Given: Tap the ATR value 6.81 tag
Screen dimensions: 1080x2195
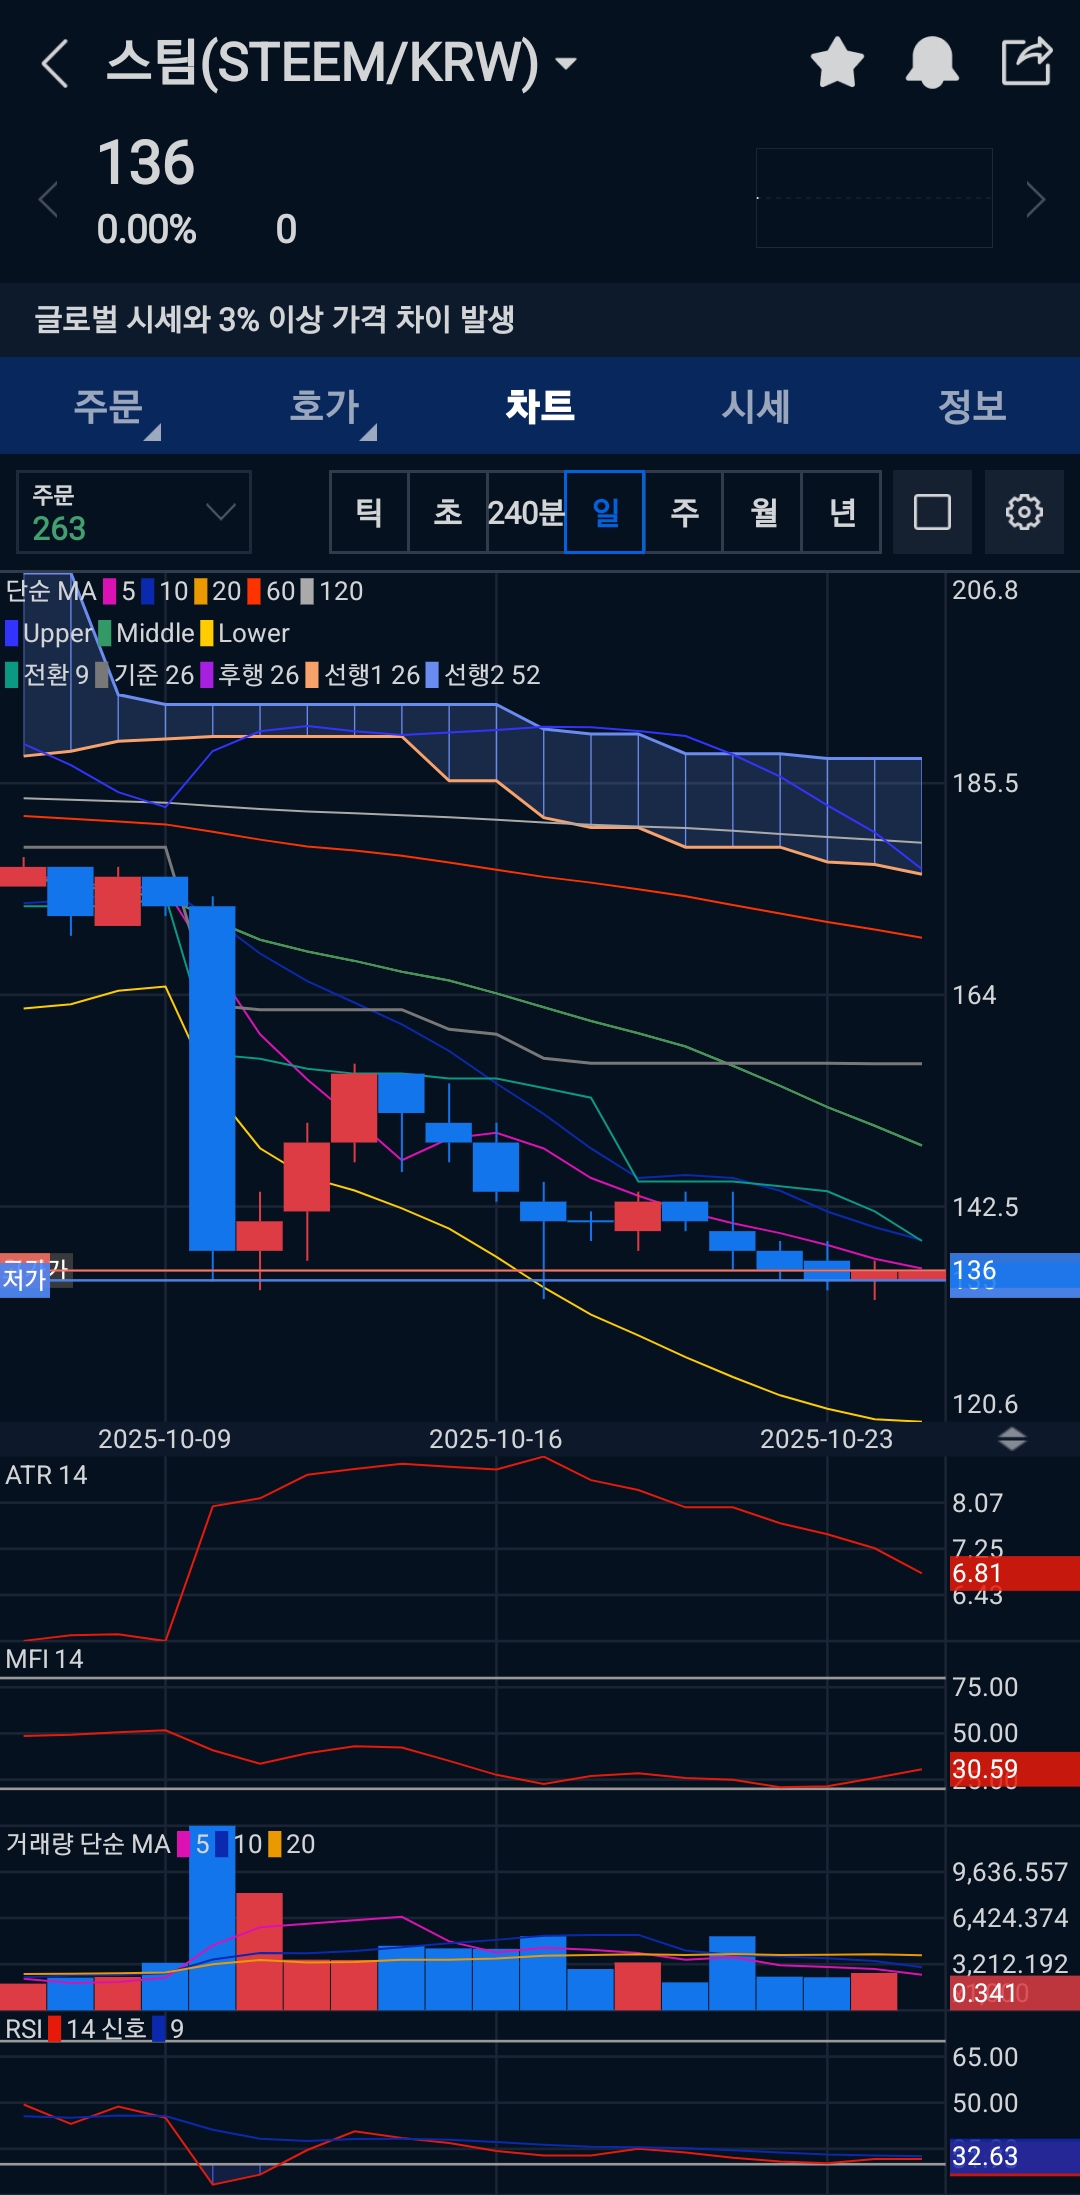Looking at the screenshot, I should [1014, 1573].
